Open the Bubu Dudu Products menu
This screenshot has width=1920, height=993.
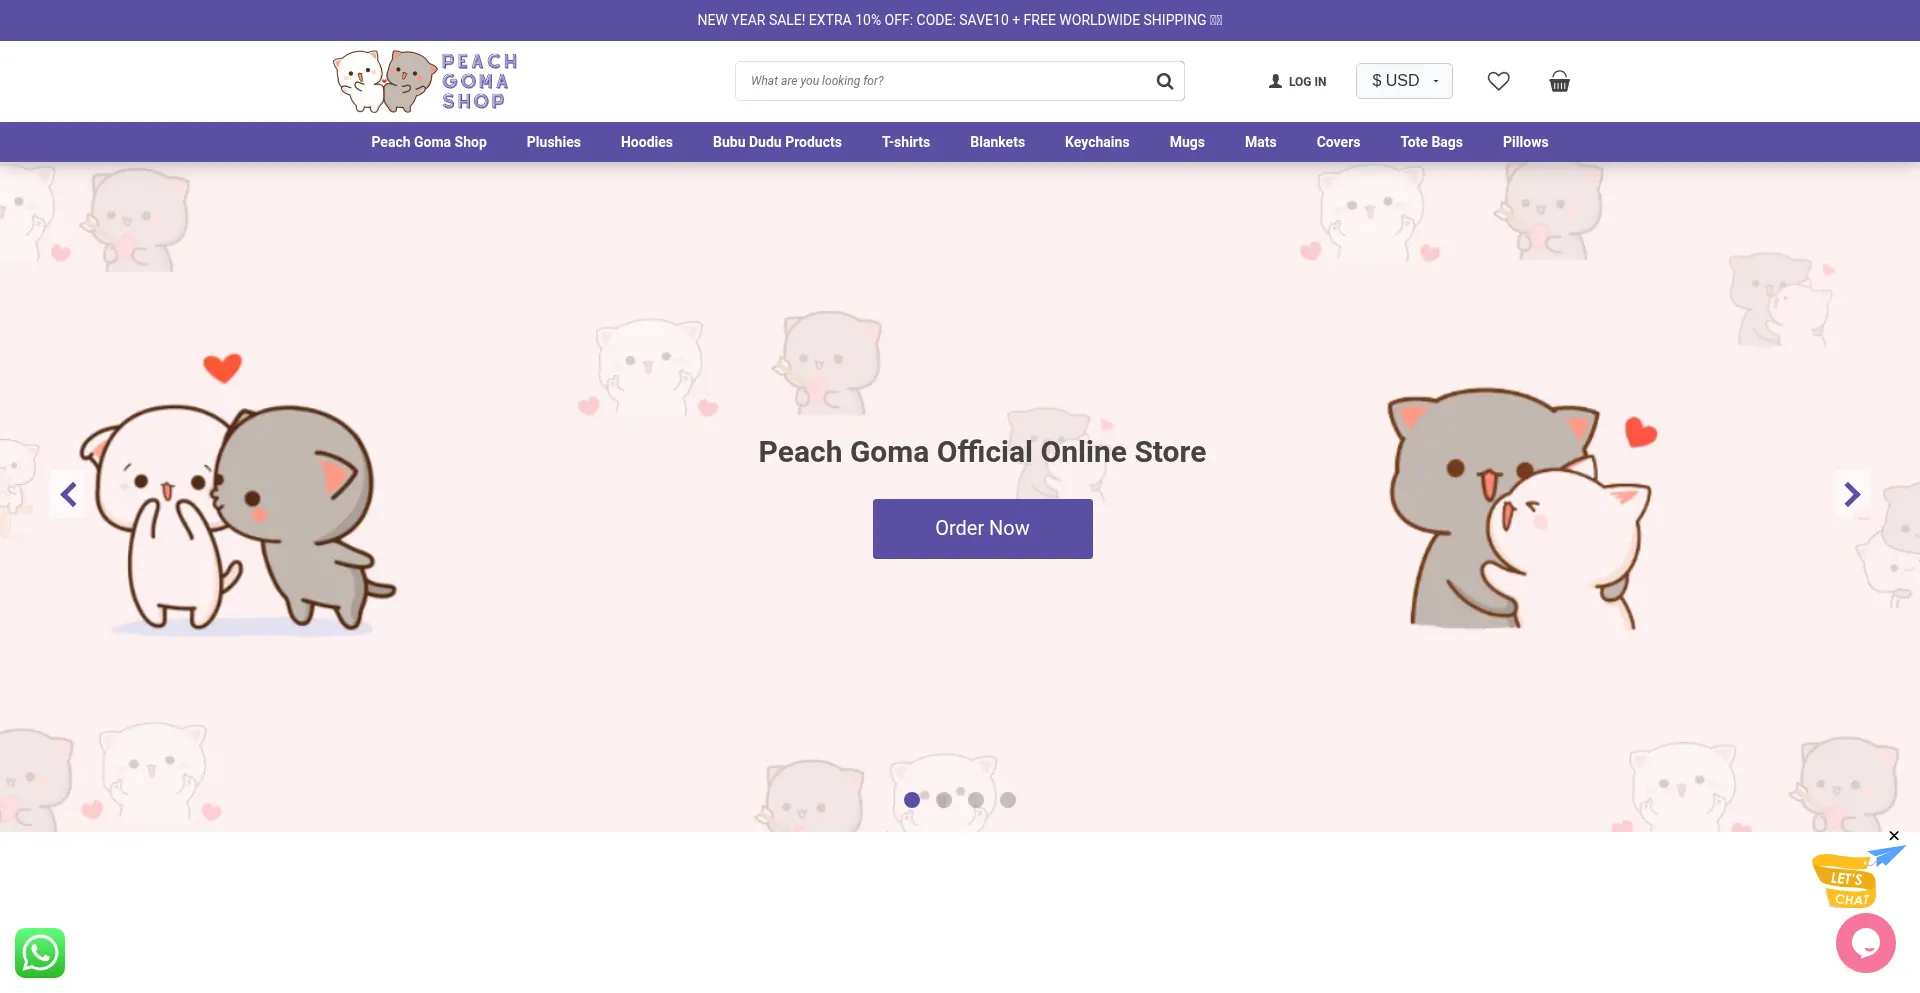click(777, 142)
